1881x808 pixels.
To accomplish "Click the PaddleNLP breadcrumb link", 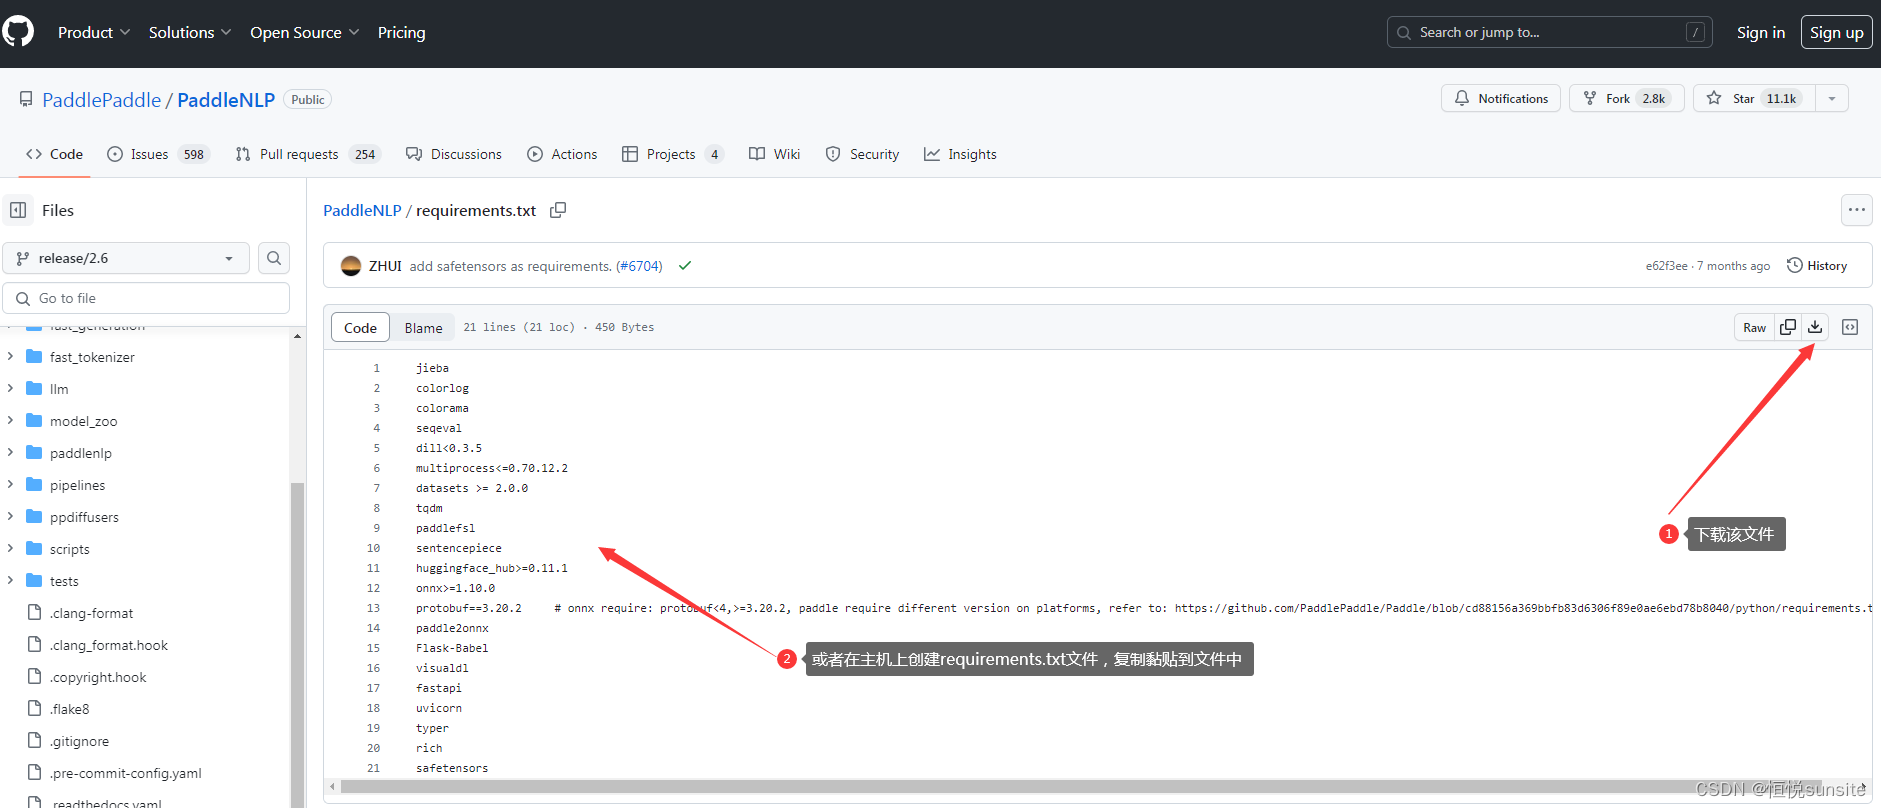I will [x=362, y=210].
